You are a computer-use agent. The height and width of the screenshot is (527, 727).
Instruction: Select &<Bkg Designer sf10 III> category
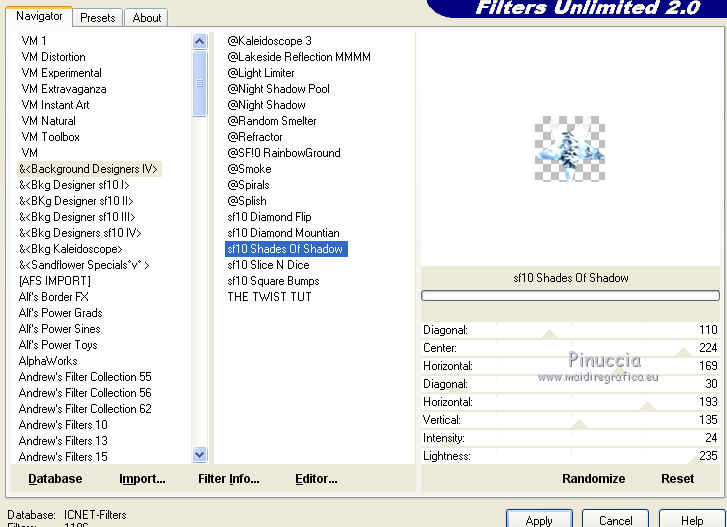pos(77,217)
